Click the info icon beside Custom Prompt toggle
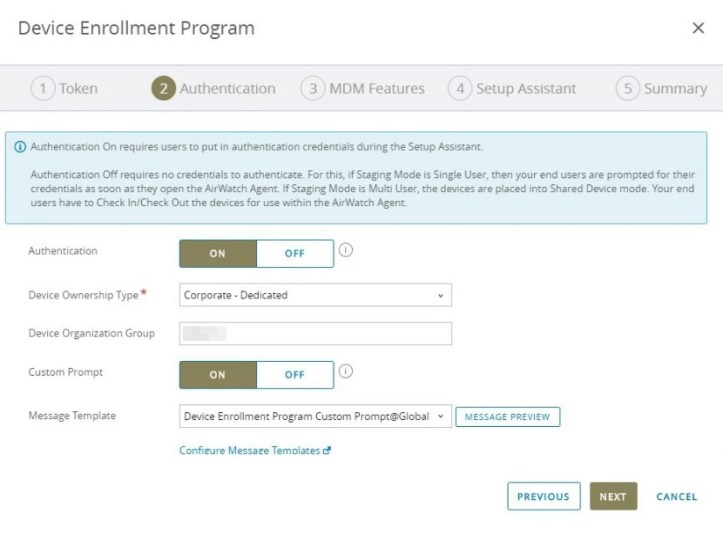The image size is (723, 534). pyautogui.click(x=346, y=372)
